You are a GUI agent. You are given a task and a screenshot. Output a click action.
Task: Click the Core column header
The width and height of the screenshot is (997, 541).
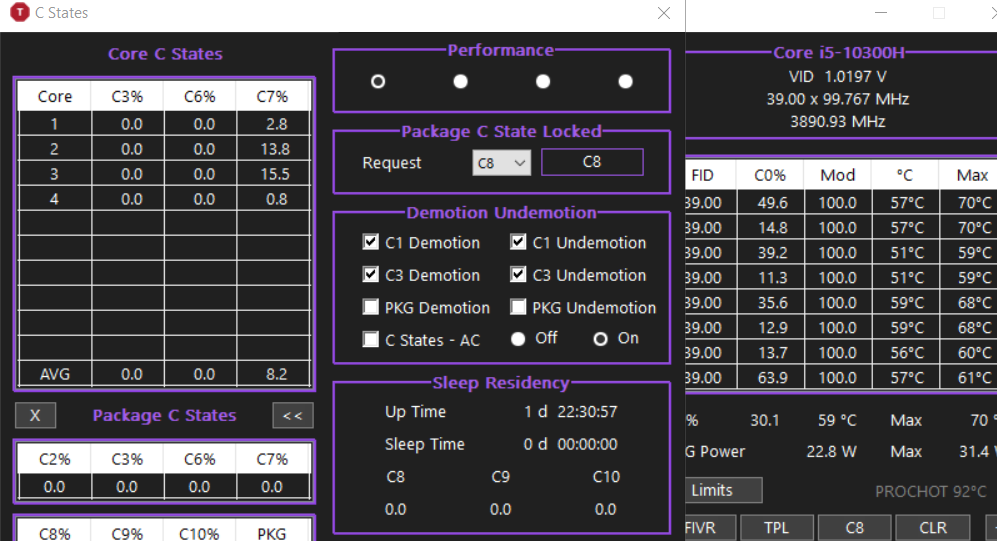point(55,97)
